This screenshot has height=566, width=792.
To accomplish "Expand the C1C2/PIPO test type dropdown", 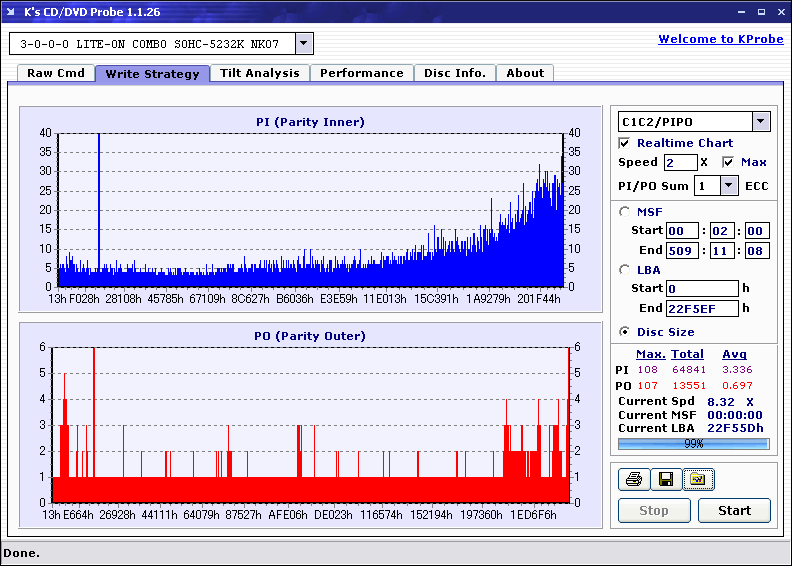I will 761,121.
